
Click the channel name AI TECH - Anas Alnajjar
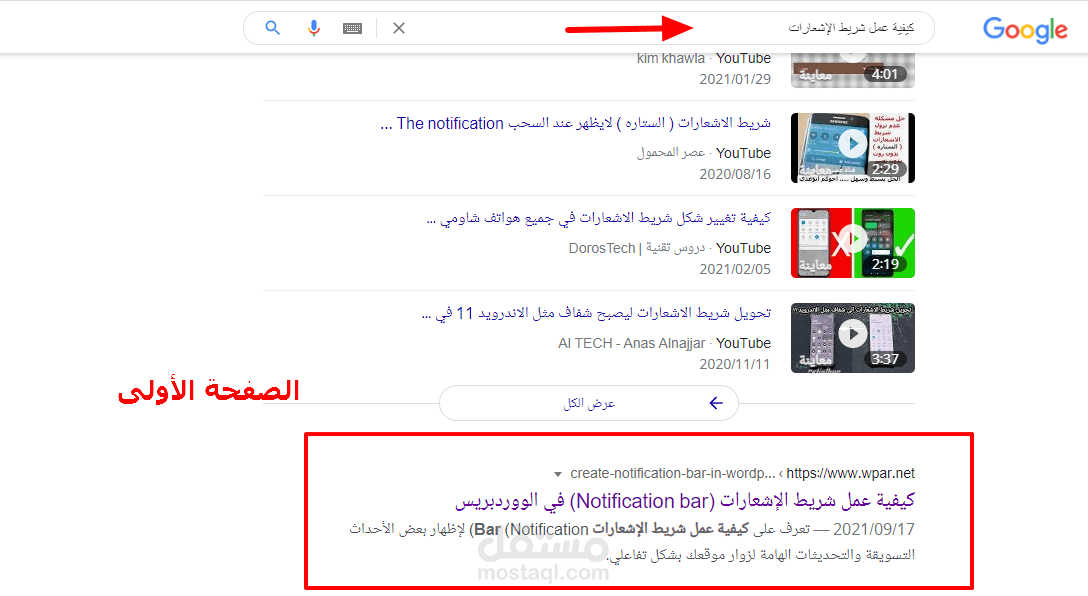(x=631, y=343)
